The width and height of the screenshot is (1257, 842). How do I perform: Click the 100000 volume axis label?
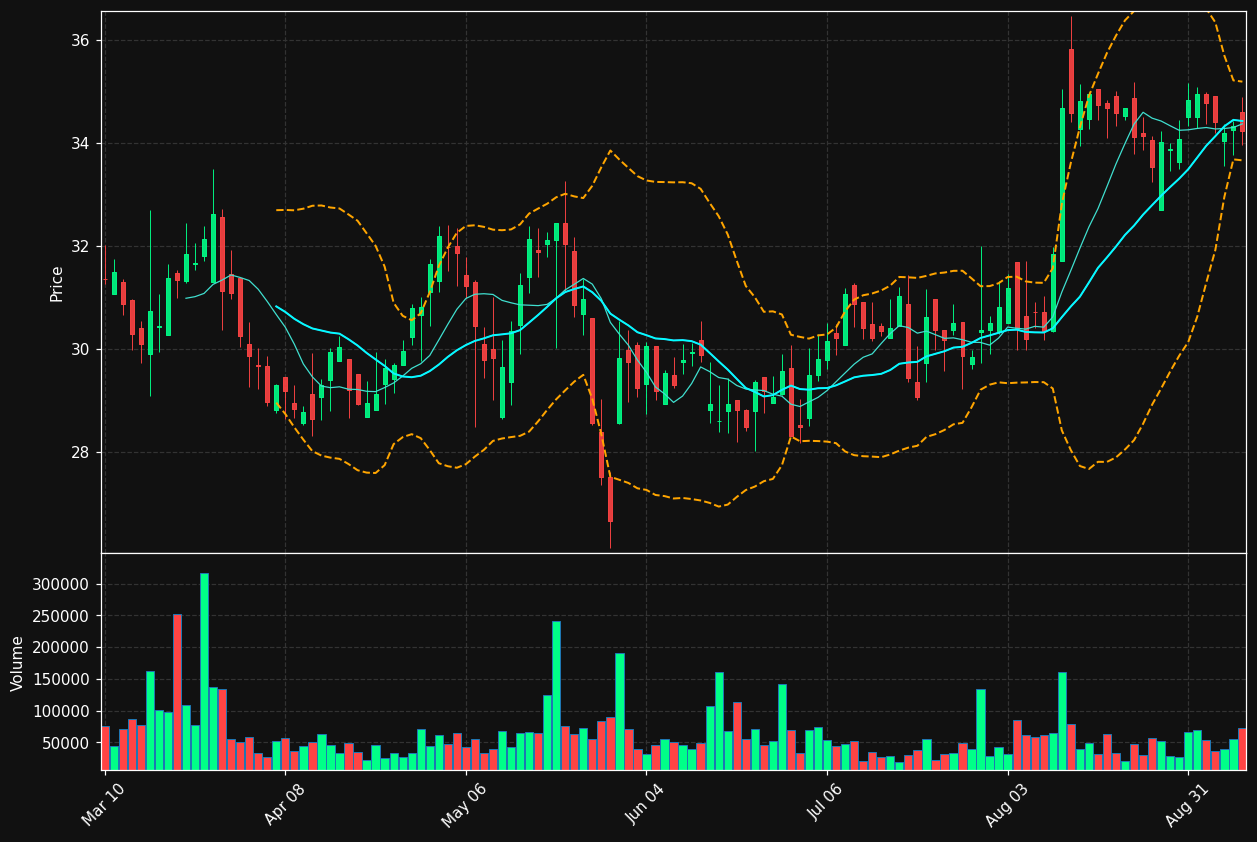62,712
